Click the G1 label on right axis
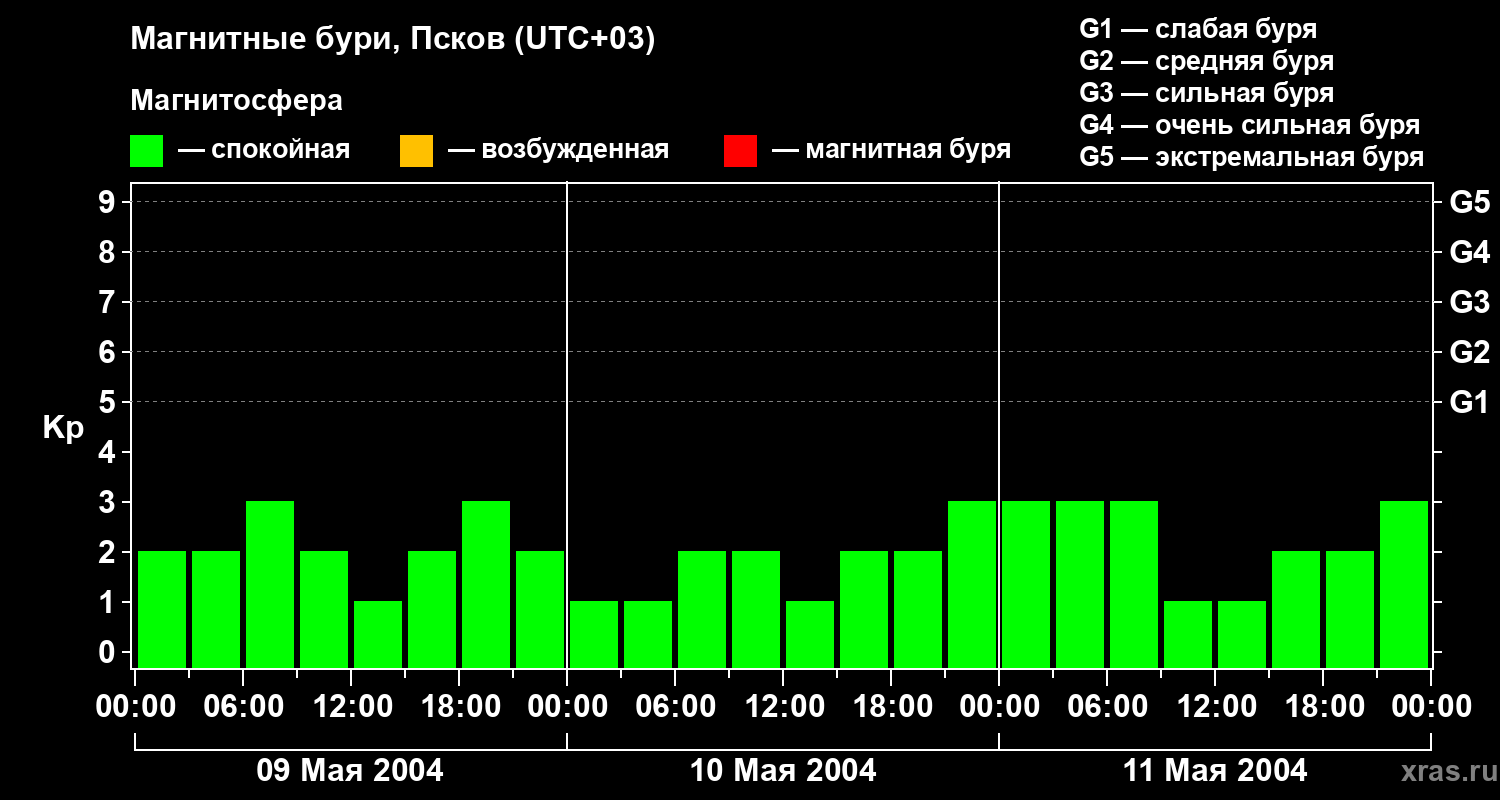The width and height of the screenshot is (1500, 800). pos(1469,403)
